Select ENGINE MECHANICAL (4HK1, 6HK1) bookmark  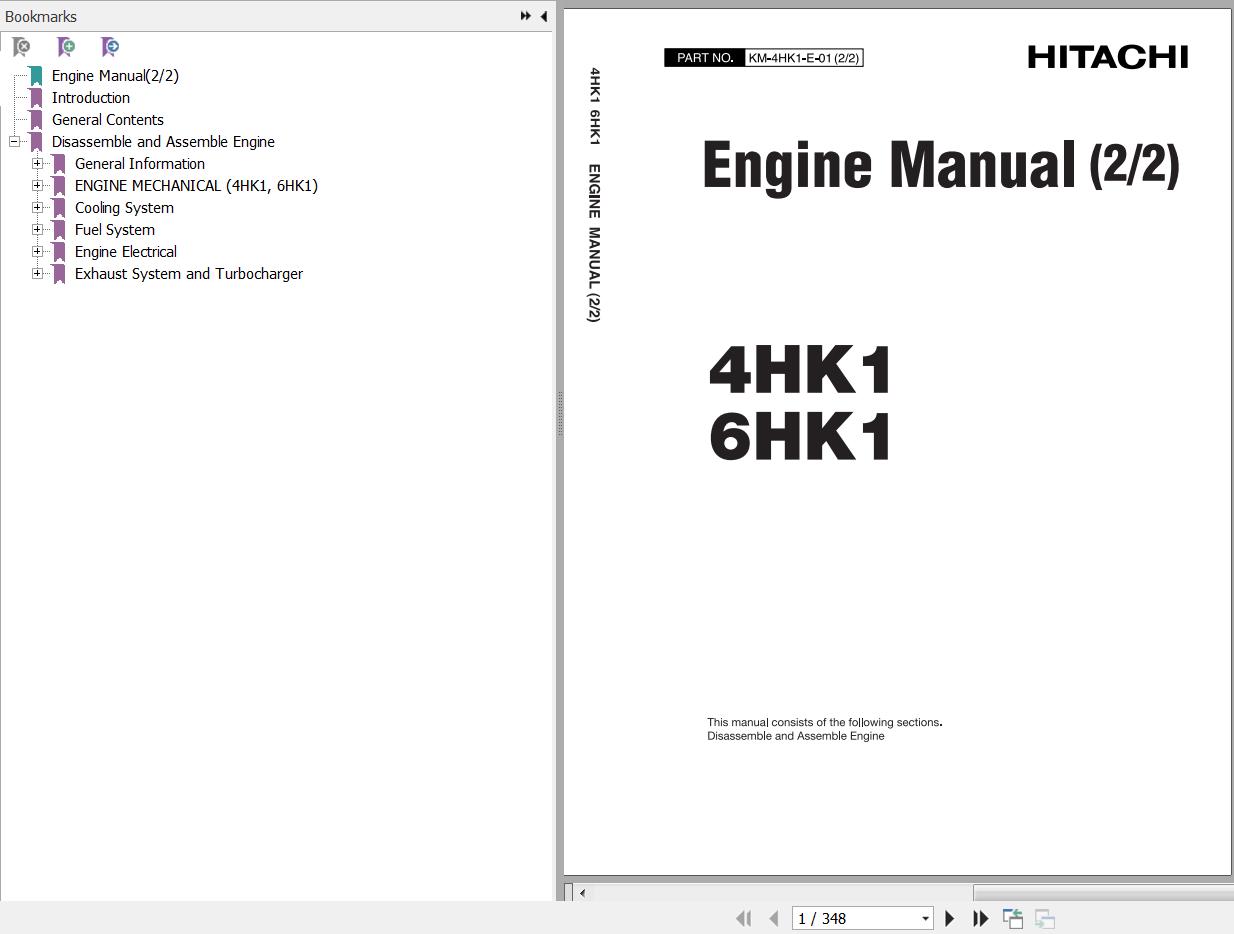pyautogui.click(x=196, y=186)
